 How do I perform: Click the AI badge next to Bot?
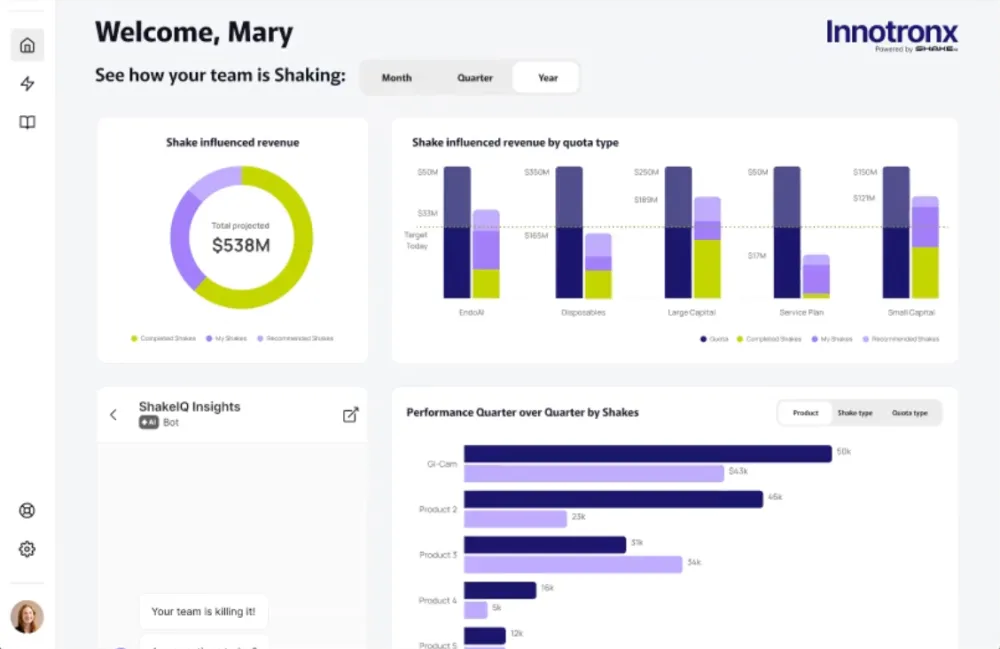(x=149, y=422)
